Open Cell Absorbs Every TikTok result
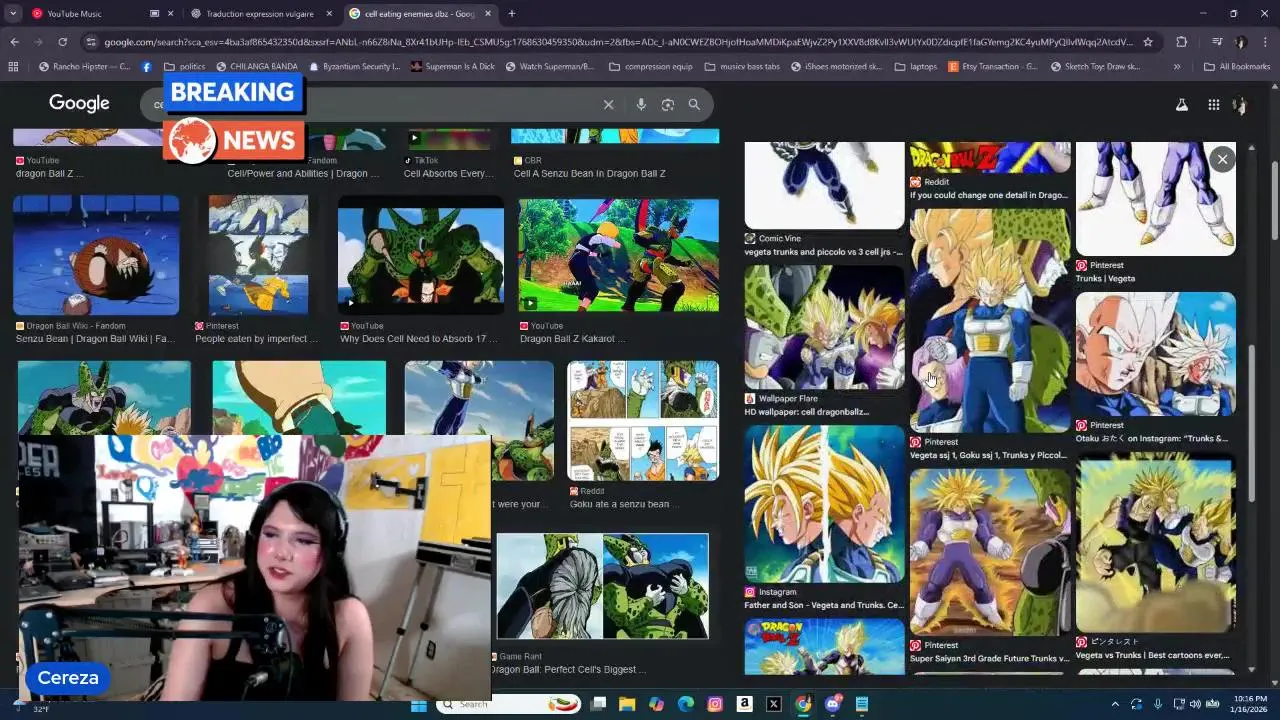The height and width of the screenshot is (720, 1280). click(x=449, y=173)
